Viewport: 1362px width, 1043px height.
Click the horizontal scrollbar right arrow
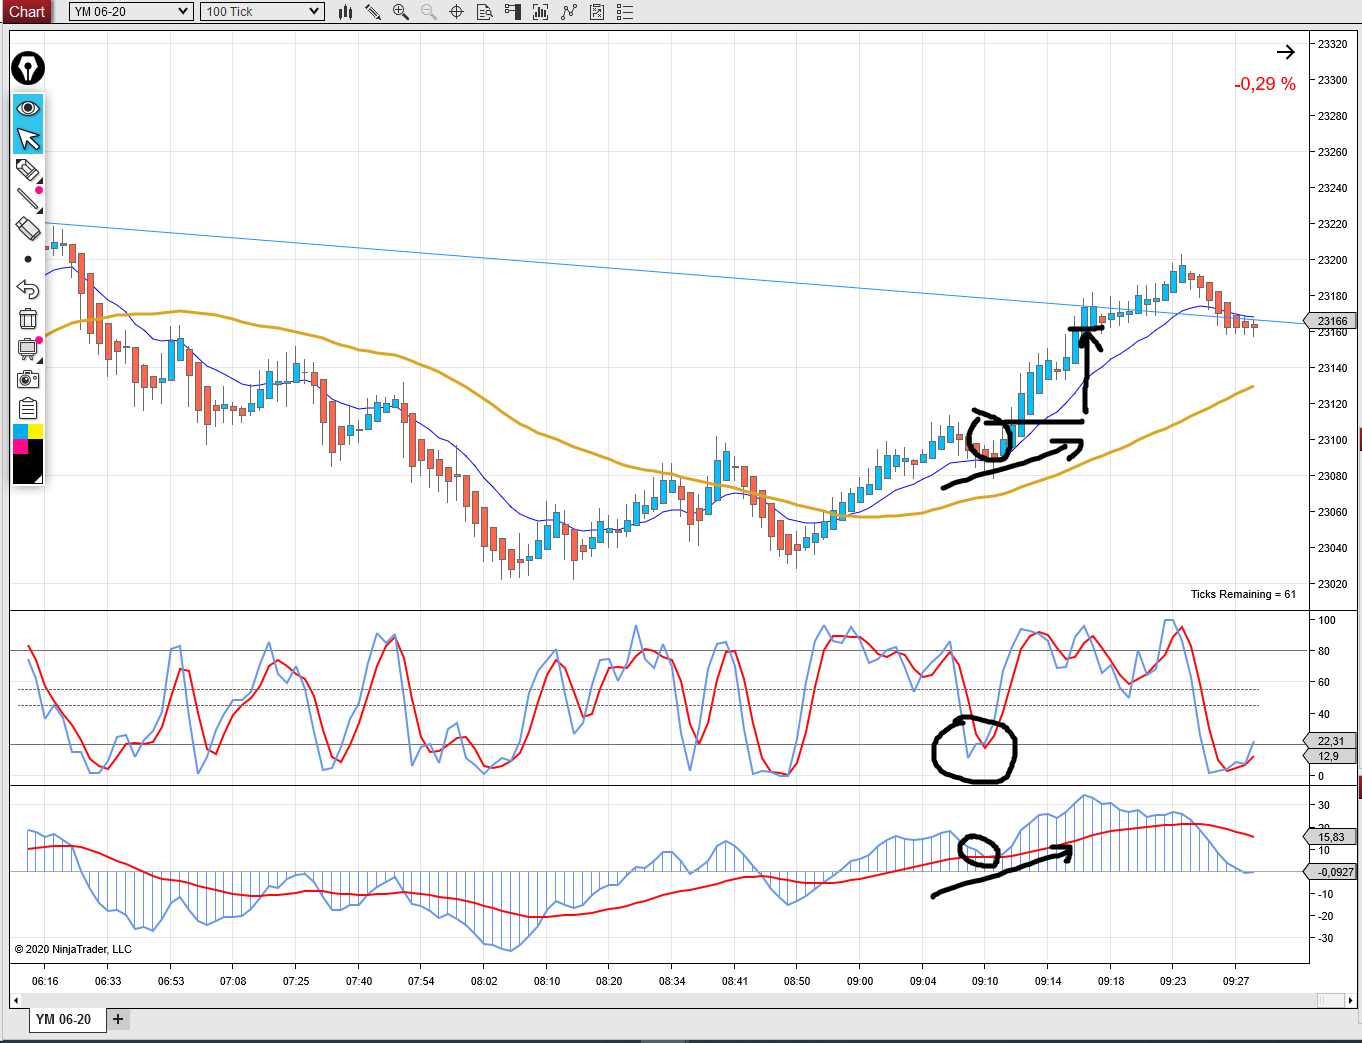1351,1000
